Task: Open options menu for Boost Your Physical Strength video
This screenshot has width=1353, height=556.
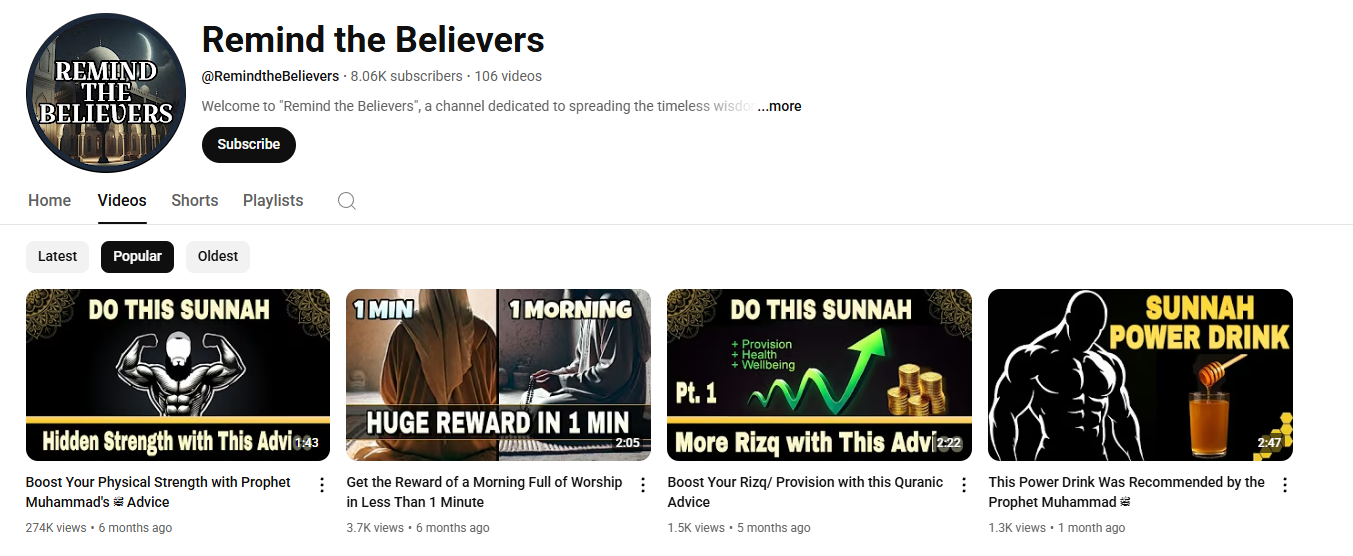Action: 322,485
